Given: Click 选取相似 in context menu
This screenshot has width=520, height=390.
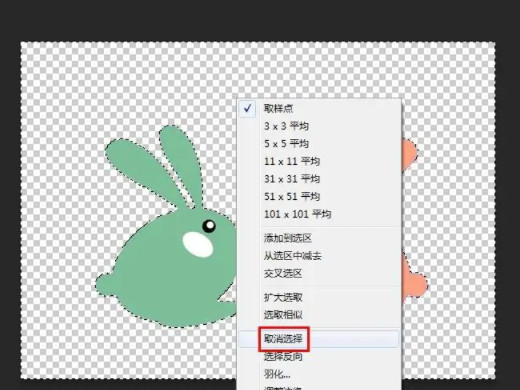Looking at the screenshot, I should (319, 314).
